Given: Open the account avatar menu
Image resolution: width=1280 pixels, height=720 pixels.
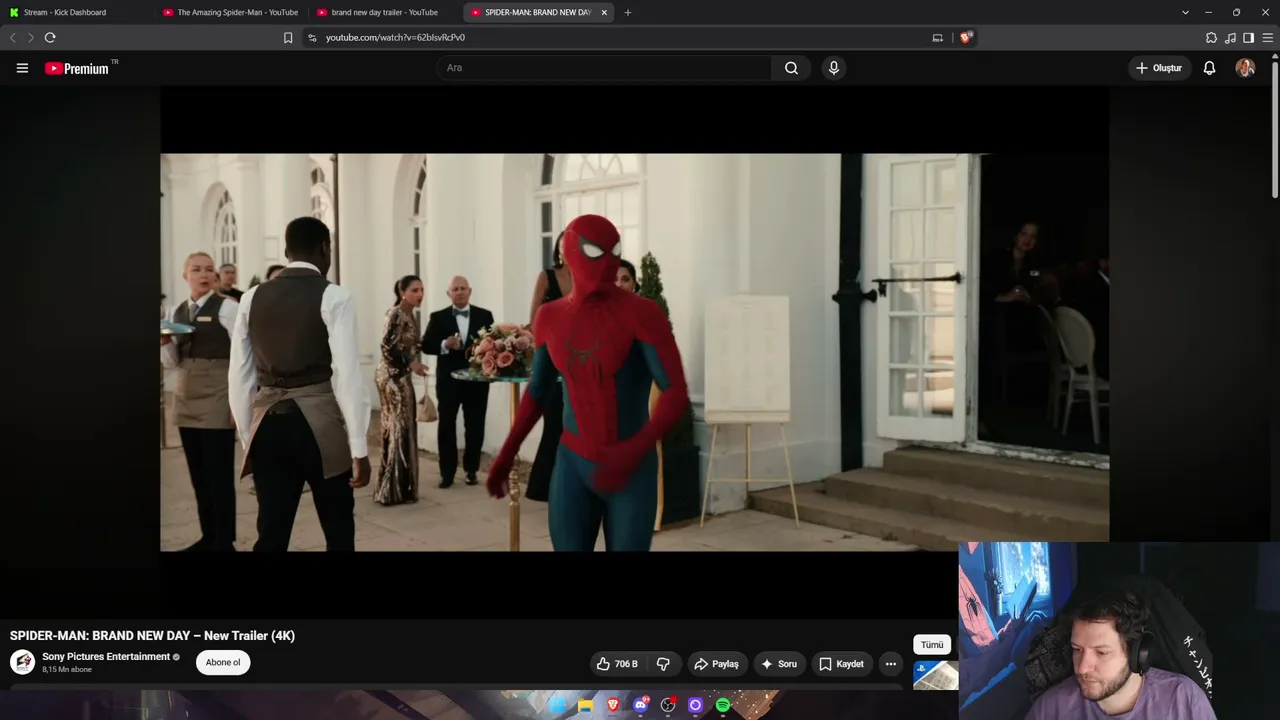Looking at the screenshot, I should pos(1245,68).
